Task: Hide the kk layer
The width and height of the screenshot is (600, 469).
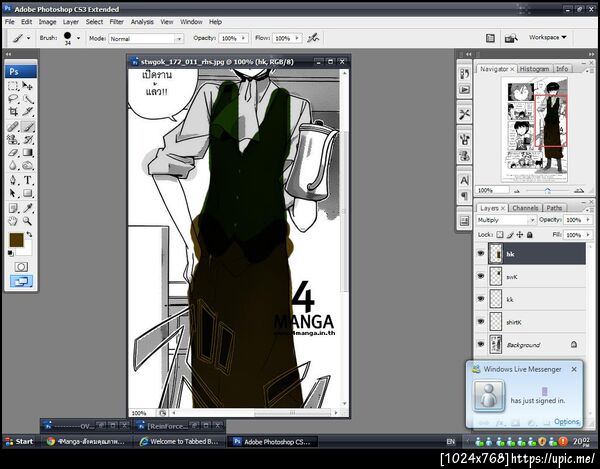Action: (481, 299)
